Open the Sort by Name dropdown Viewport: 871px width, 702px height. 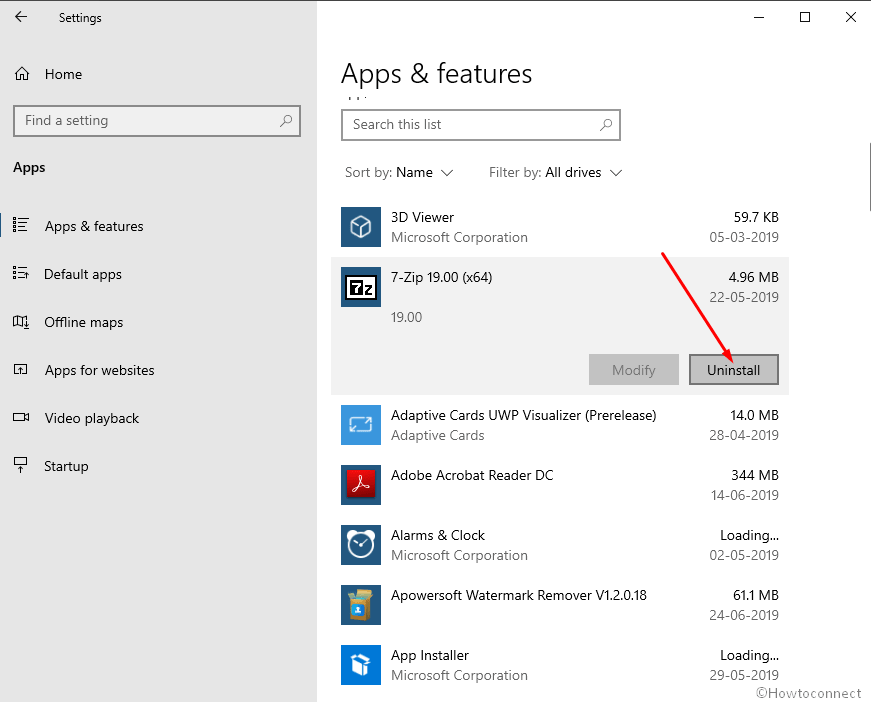pyautogui.click(x=399, y=173)
